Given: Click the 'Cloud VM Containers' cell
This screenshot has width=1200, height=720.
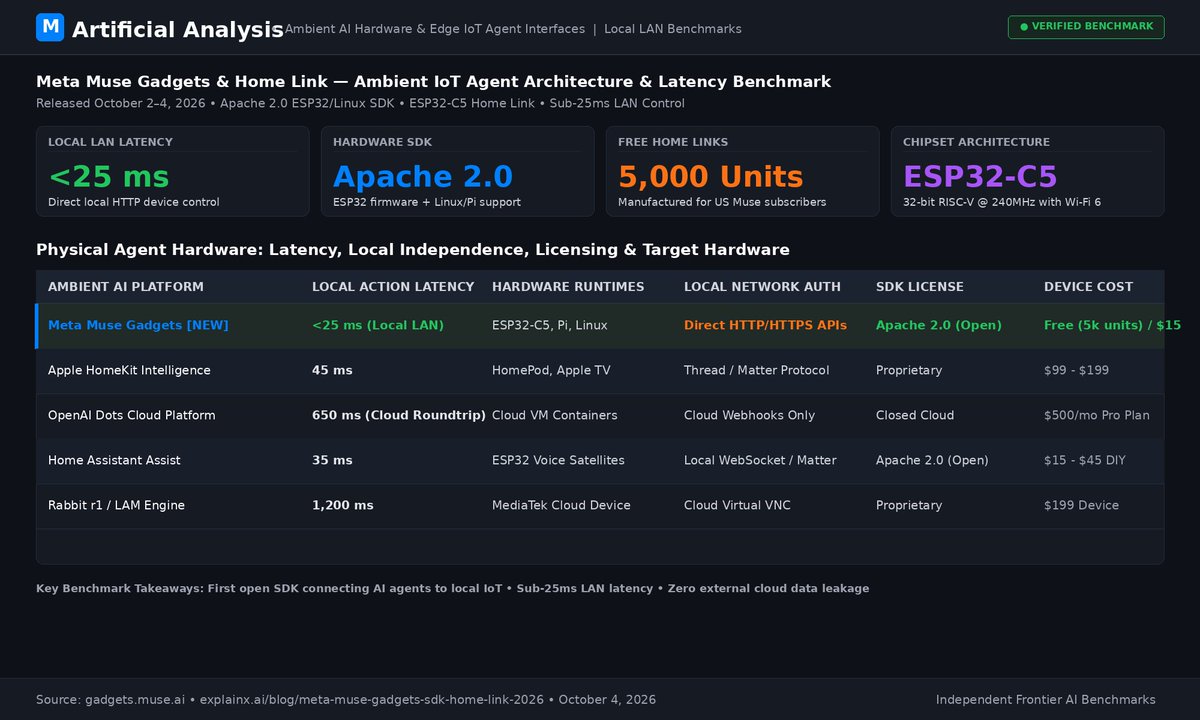Looking at the screenshot, I should (x=555, y=415).
